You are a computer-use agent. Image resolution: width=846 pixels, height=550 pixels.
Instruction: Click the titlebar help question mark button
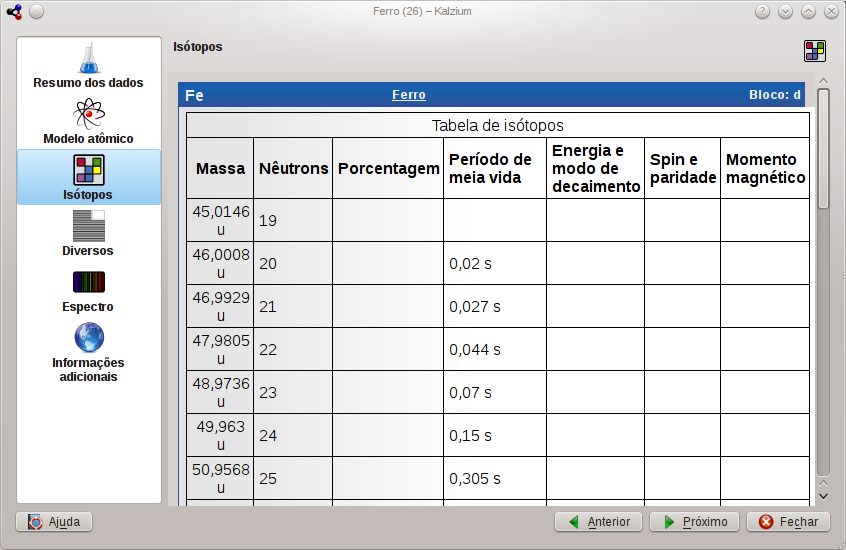(762, 11)
